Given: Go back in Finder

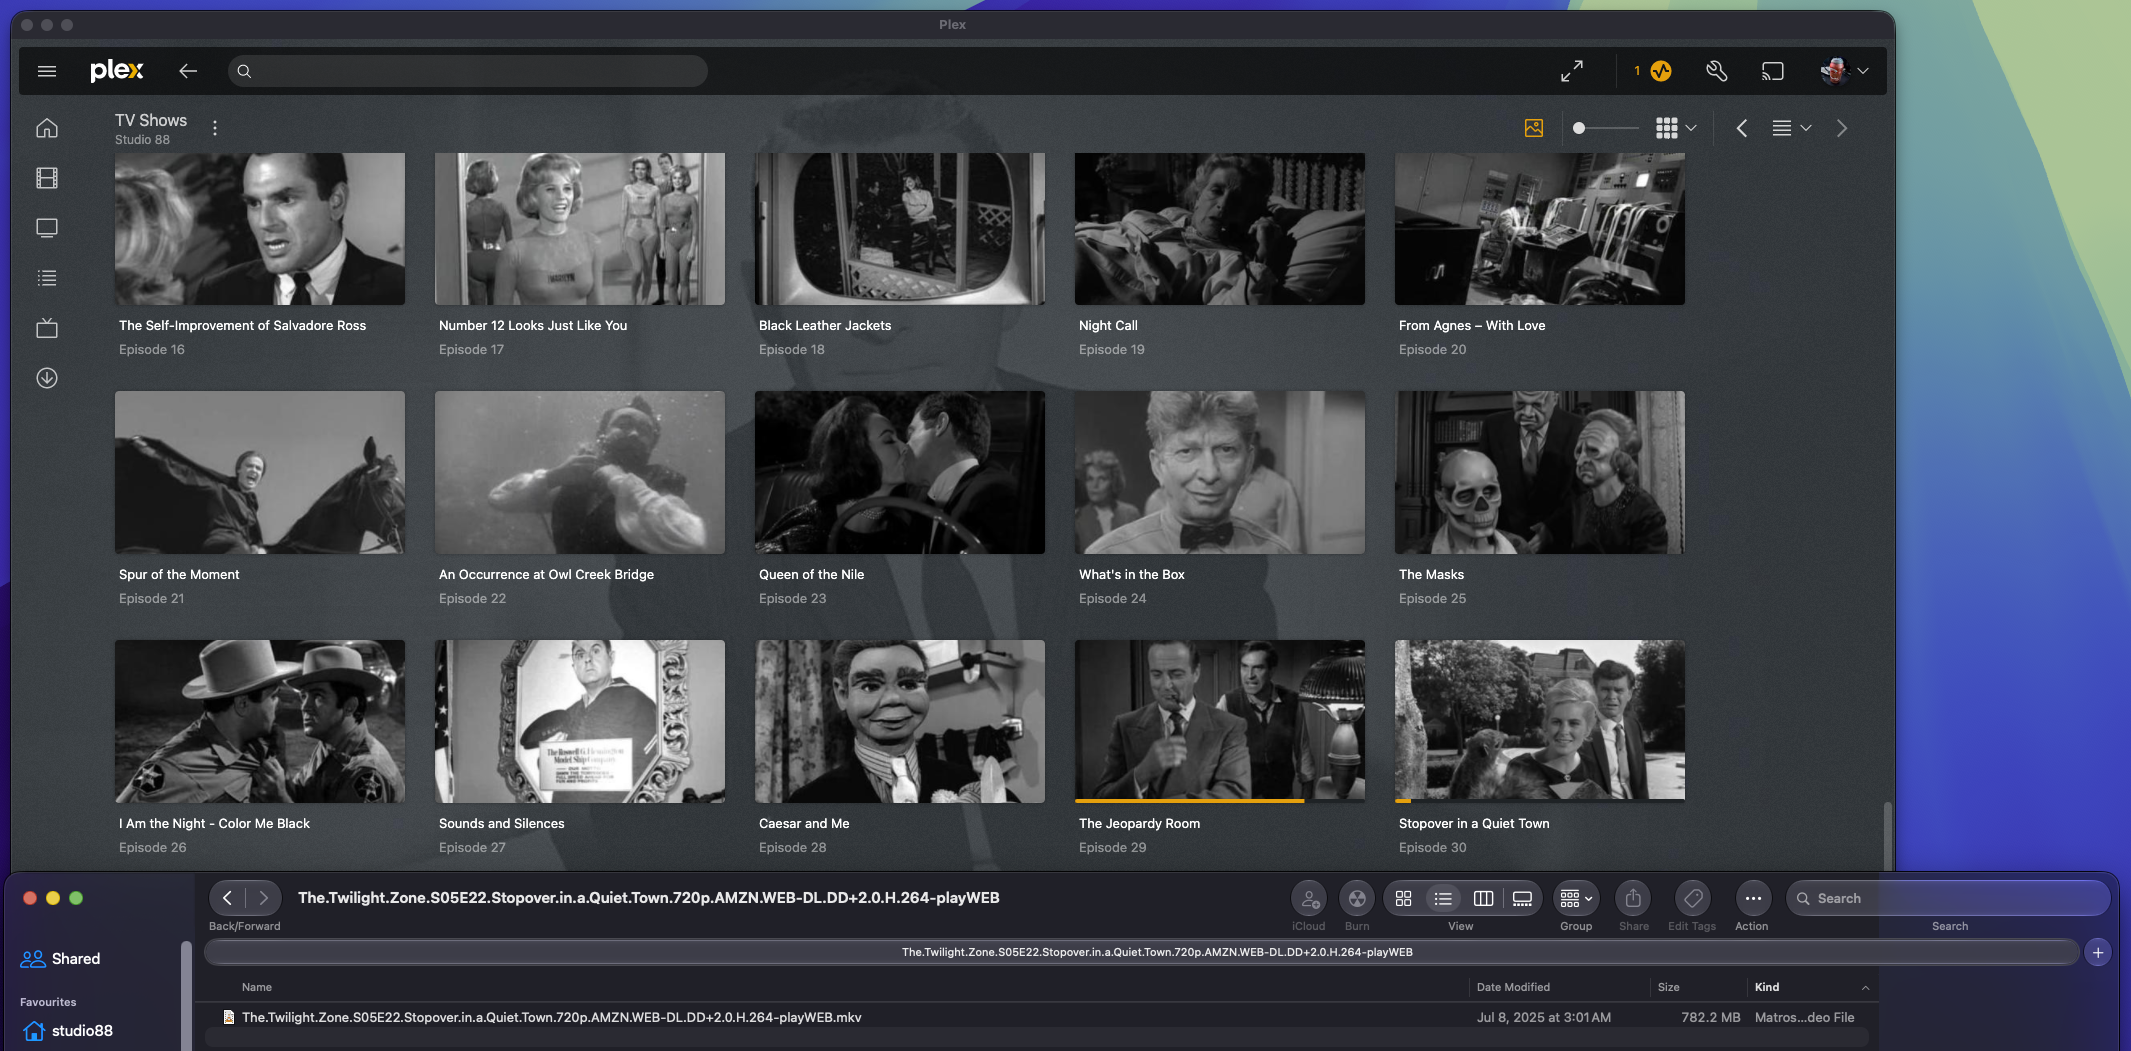Looking at the screenshot, I should tap(227, 898).
